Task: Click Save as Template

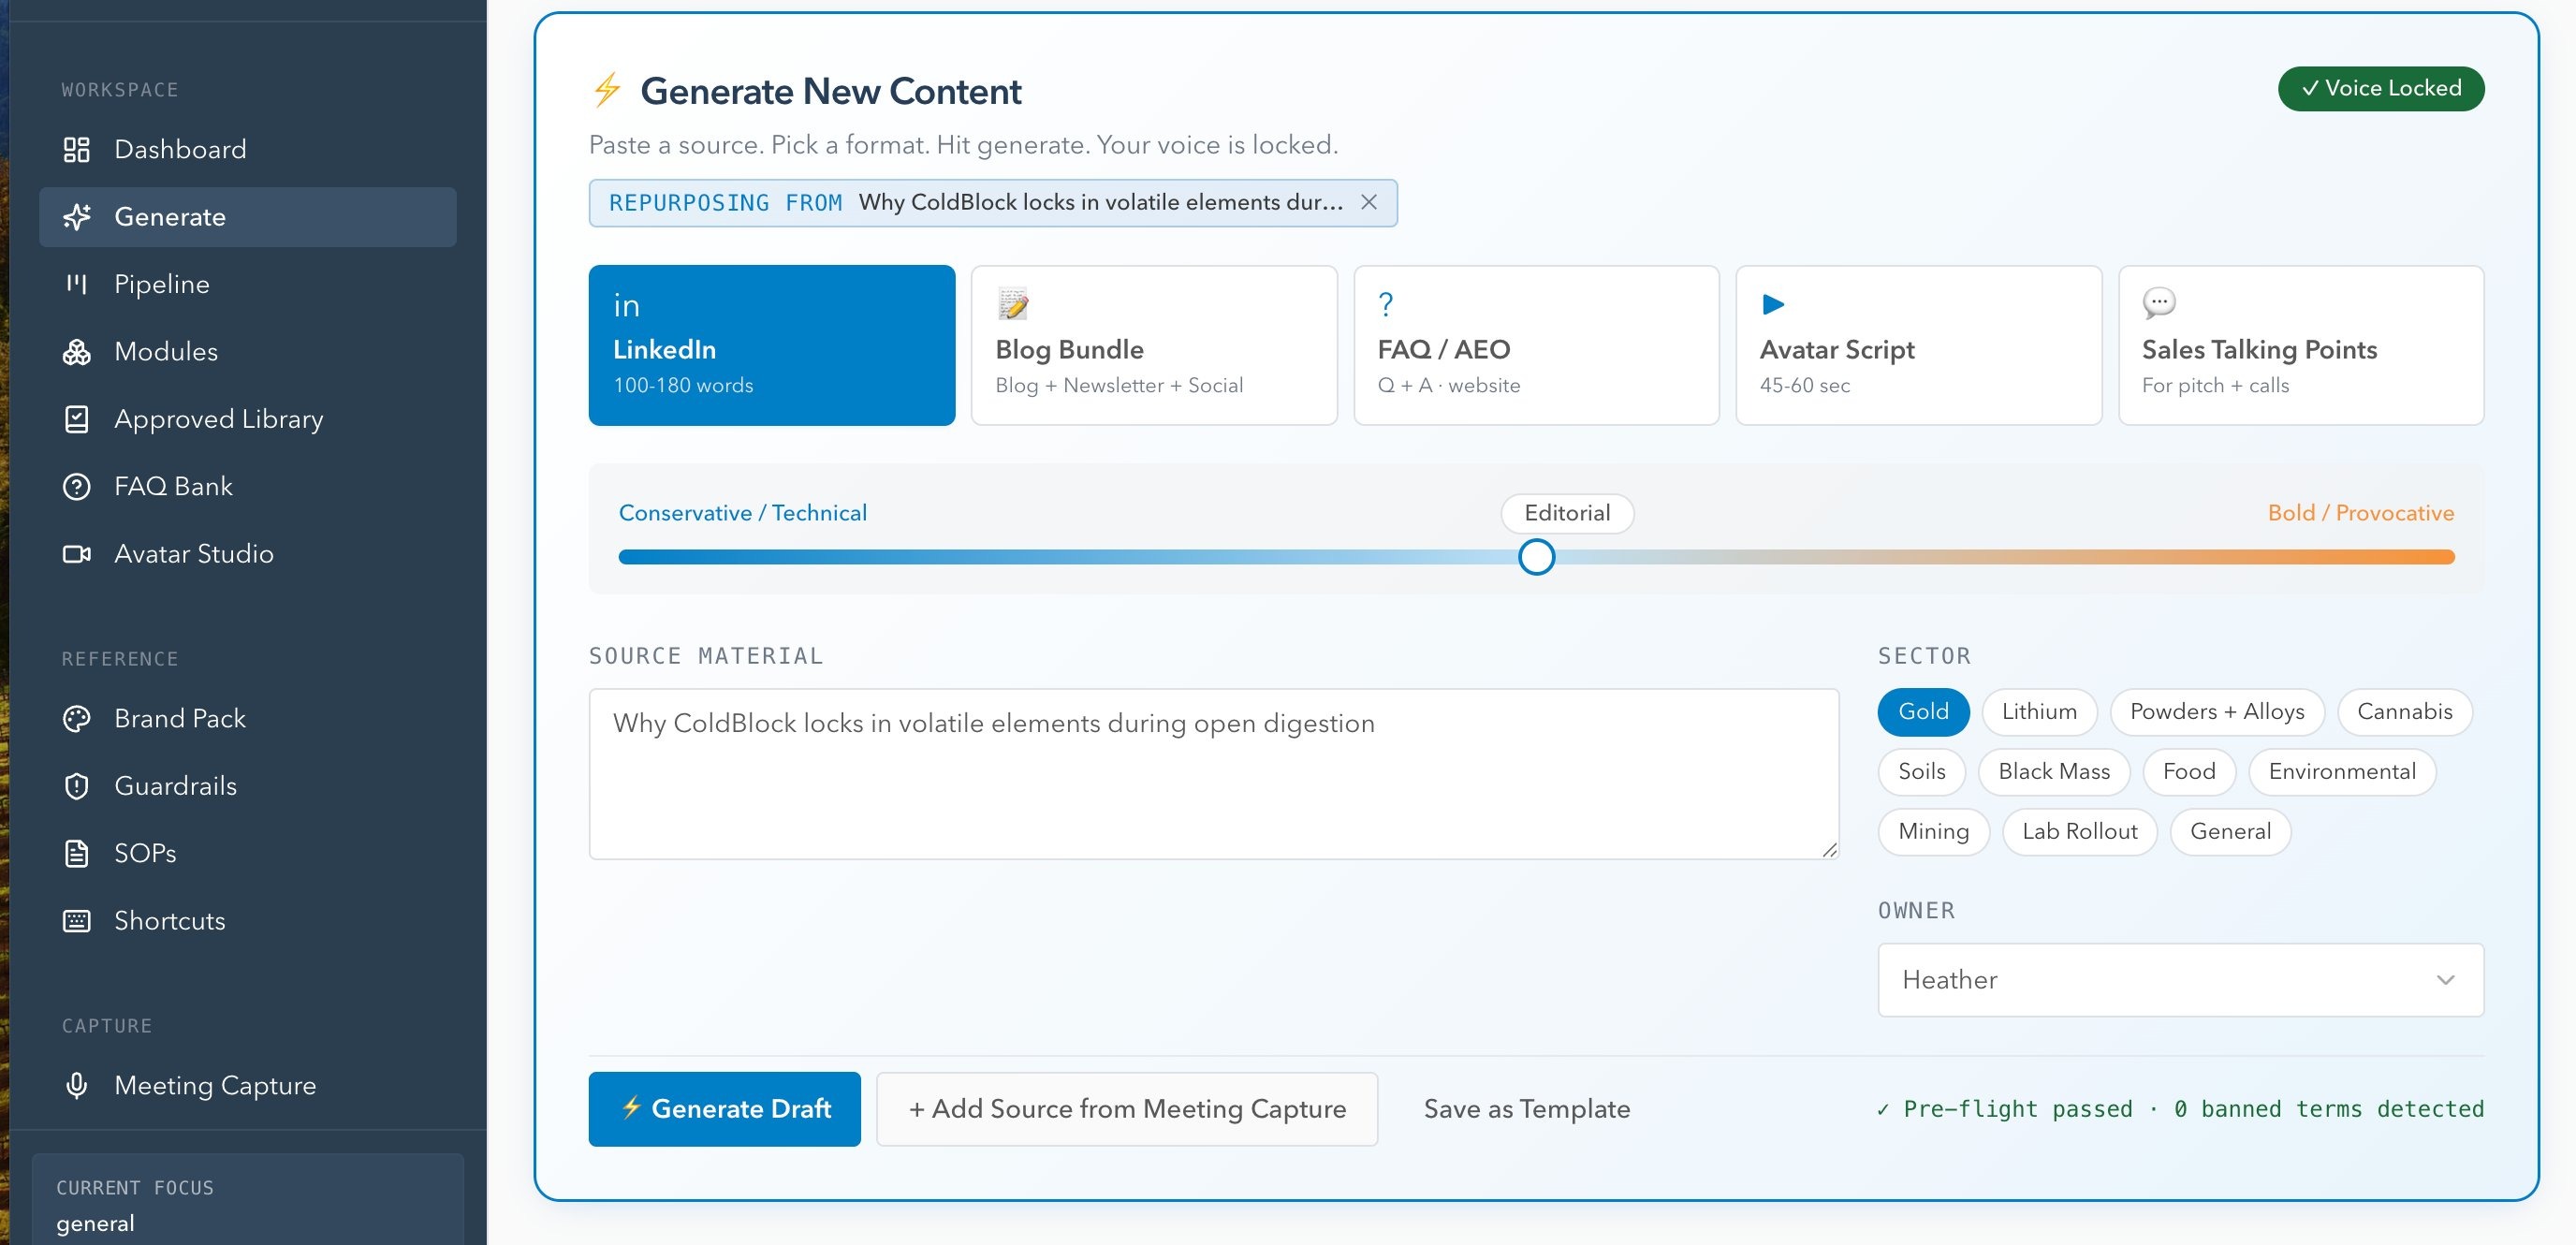Action: (x=1527, y=1109)
